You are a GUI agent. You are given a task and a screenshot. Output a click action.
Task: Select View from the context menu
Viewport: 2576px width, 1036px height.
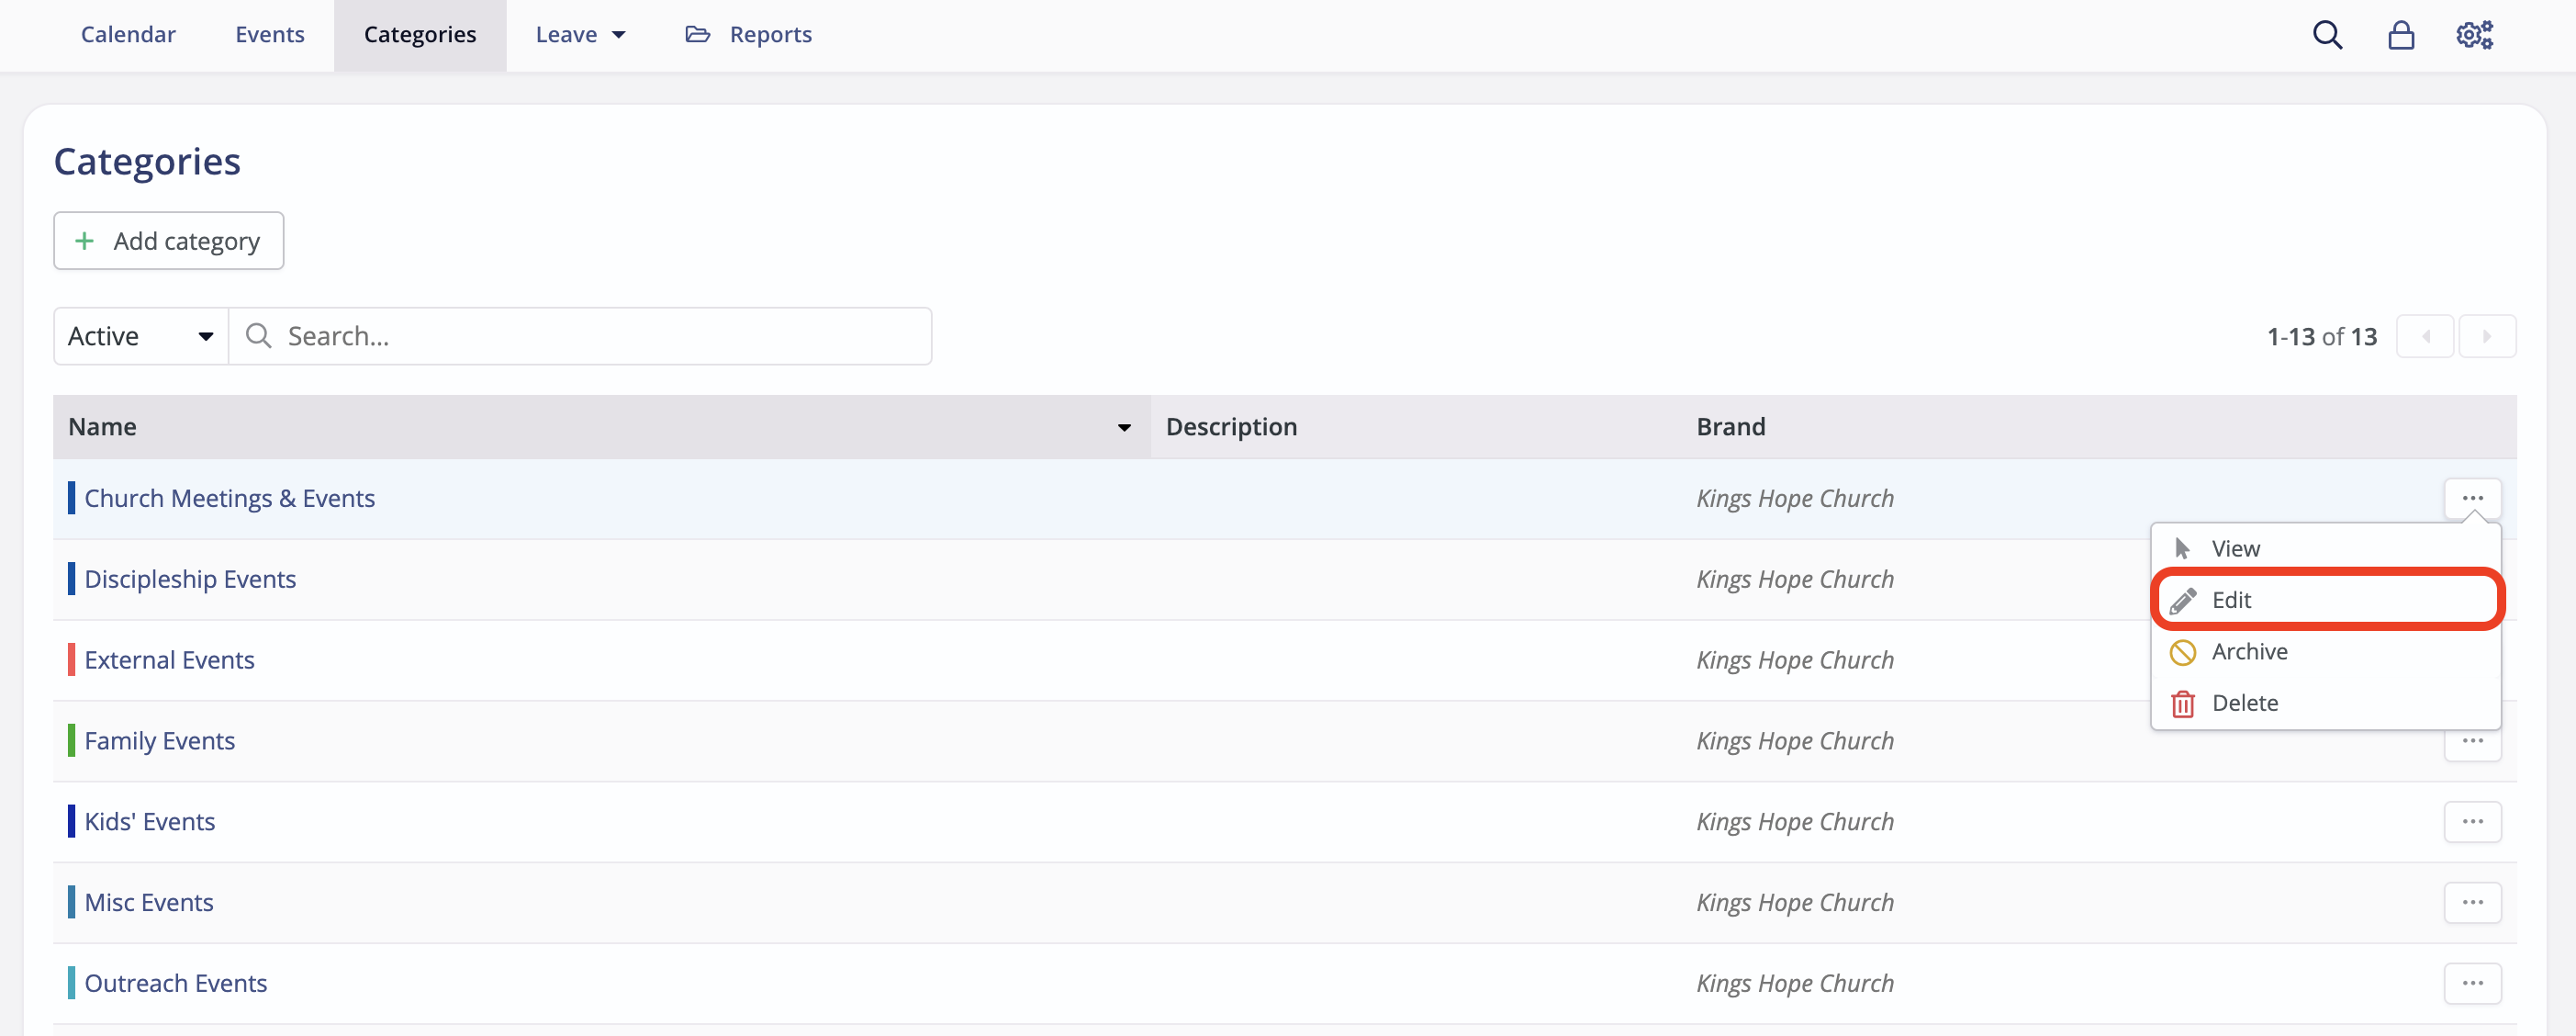[2236, 548]
